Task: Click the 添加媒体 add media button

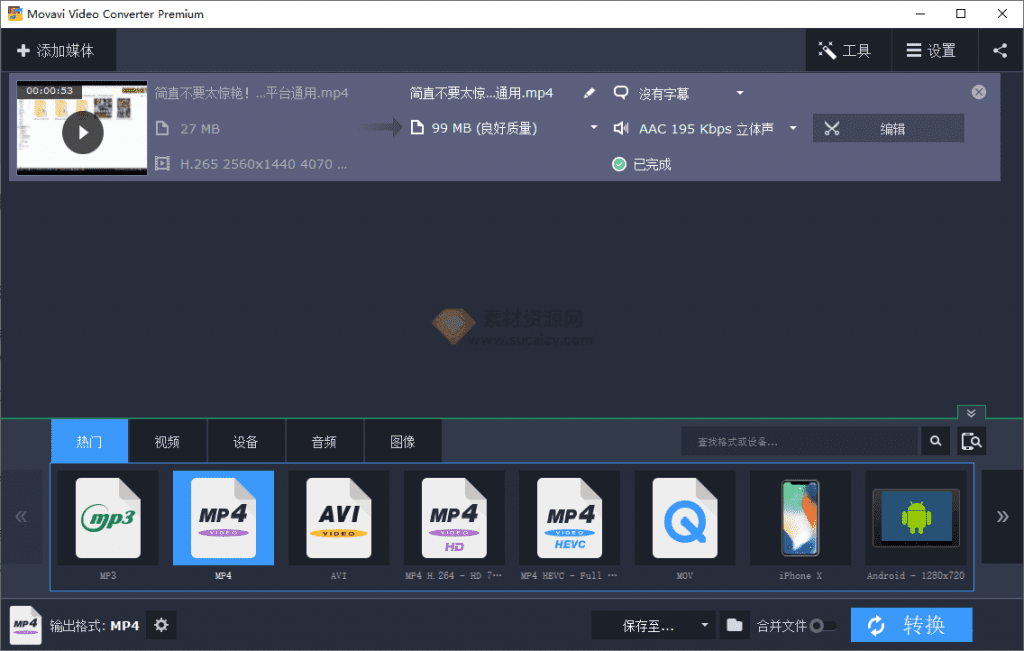Action: 57,50
